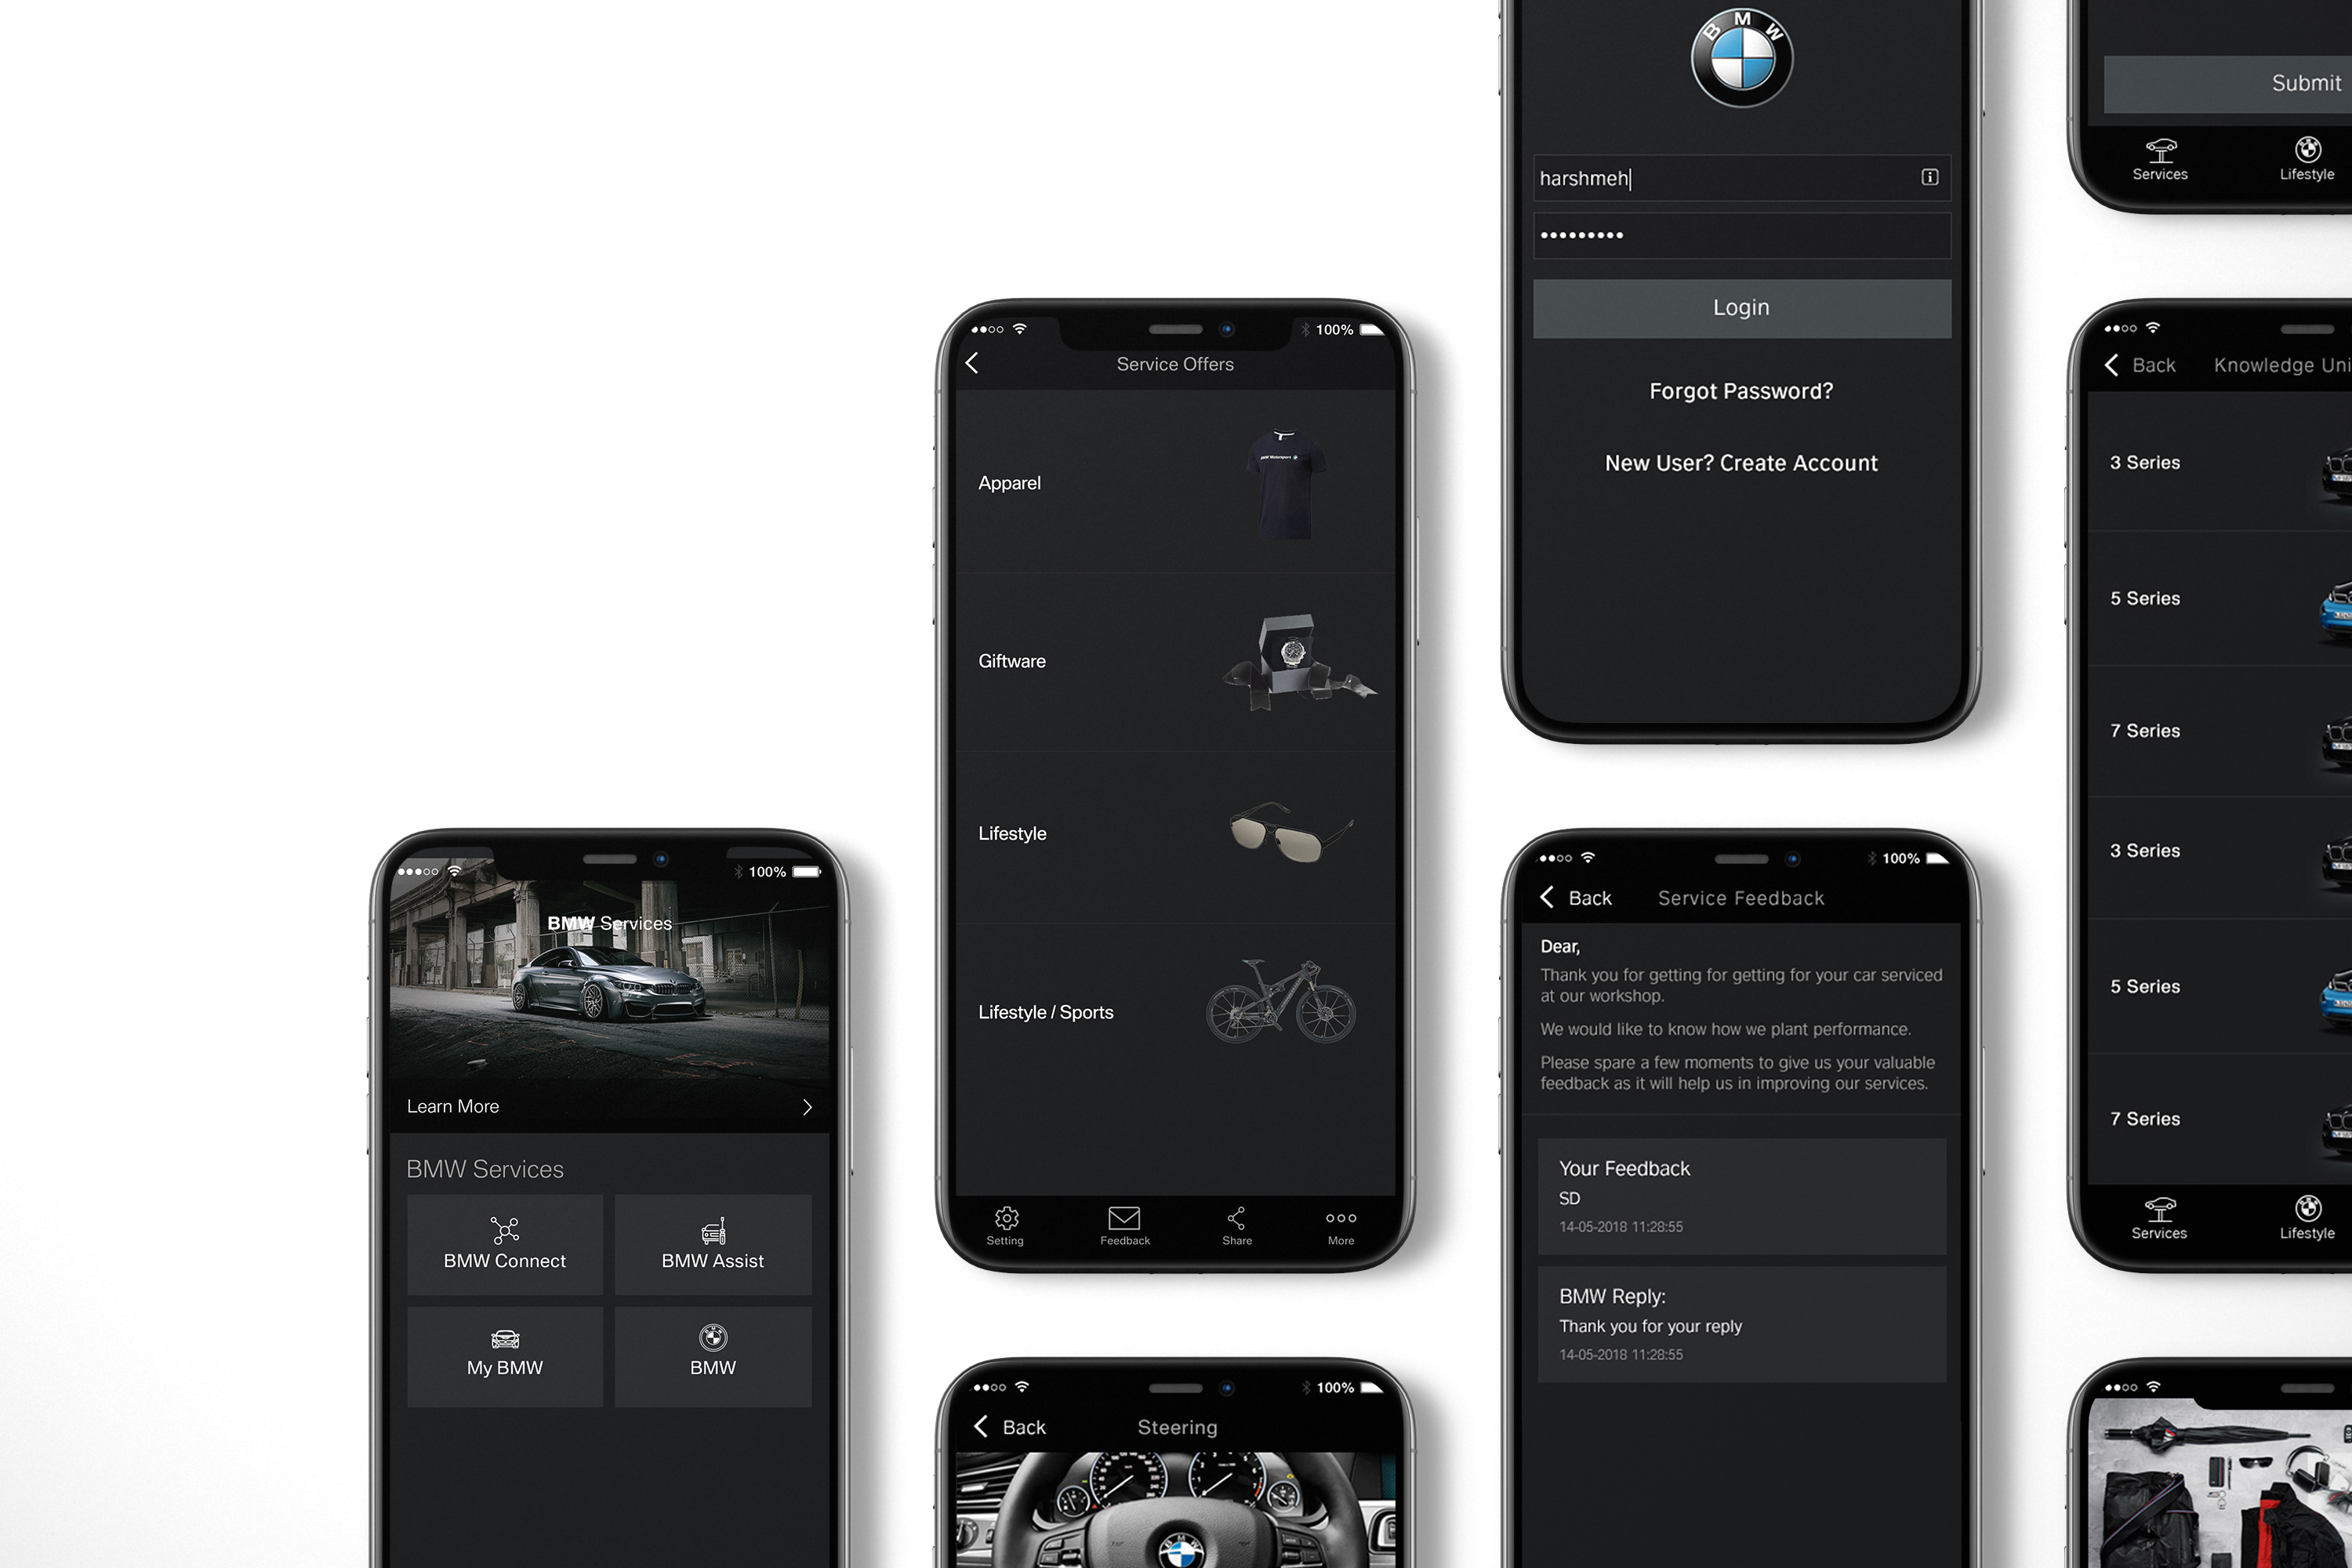This screenshot has height=1568, width=2352.
Task: Click New User? Create Account link
Action: tap(1740, 462)
